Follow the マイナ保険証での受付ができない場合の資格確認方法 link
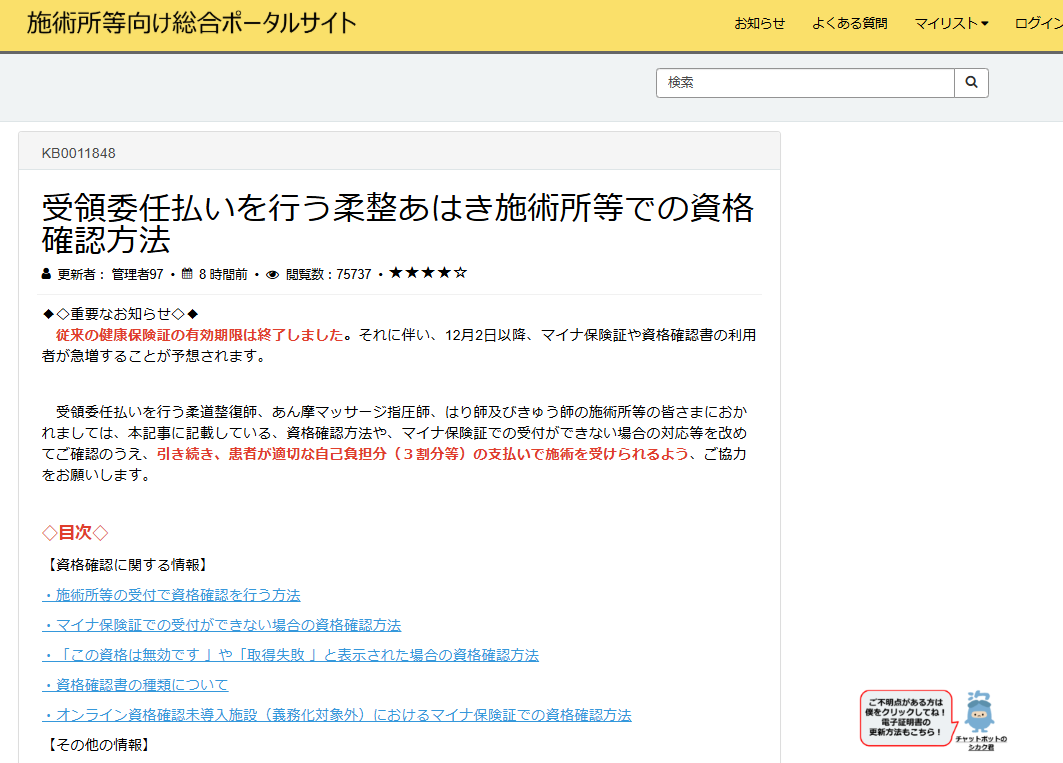 pos(221,625)
